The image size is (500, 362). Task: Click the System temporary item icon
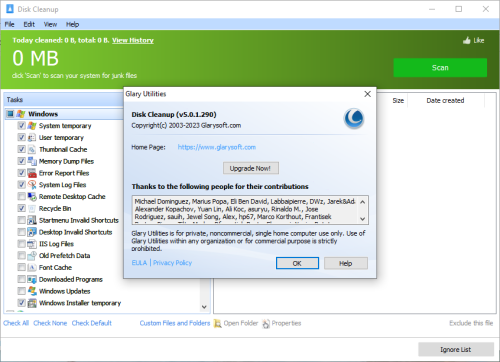(32, 126)
